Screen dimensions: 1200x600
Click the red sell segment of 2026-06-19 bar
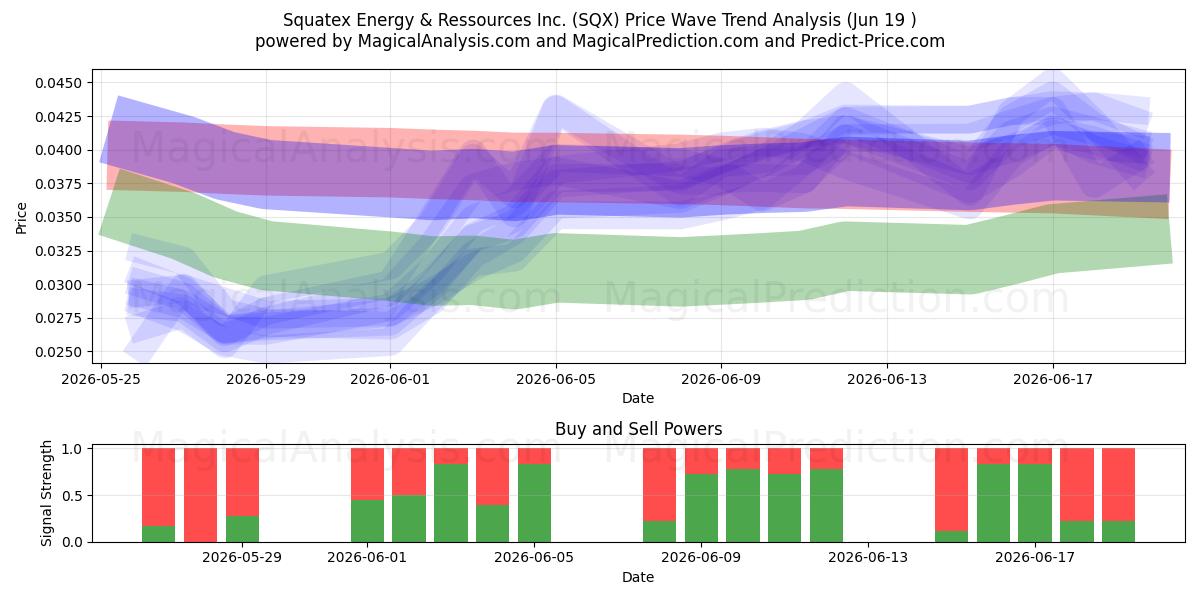click(x=1118, y=485)
